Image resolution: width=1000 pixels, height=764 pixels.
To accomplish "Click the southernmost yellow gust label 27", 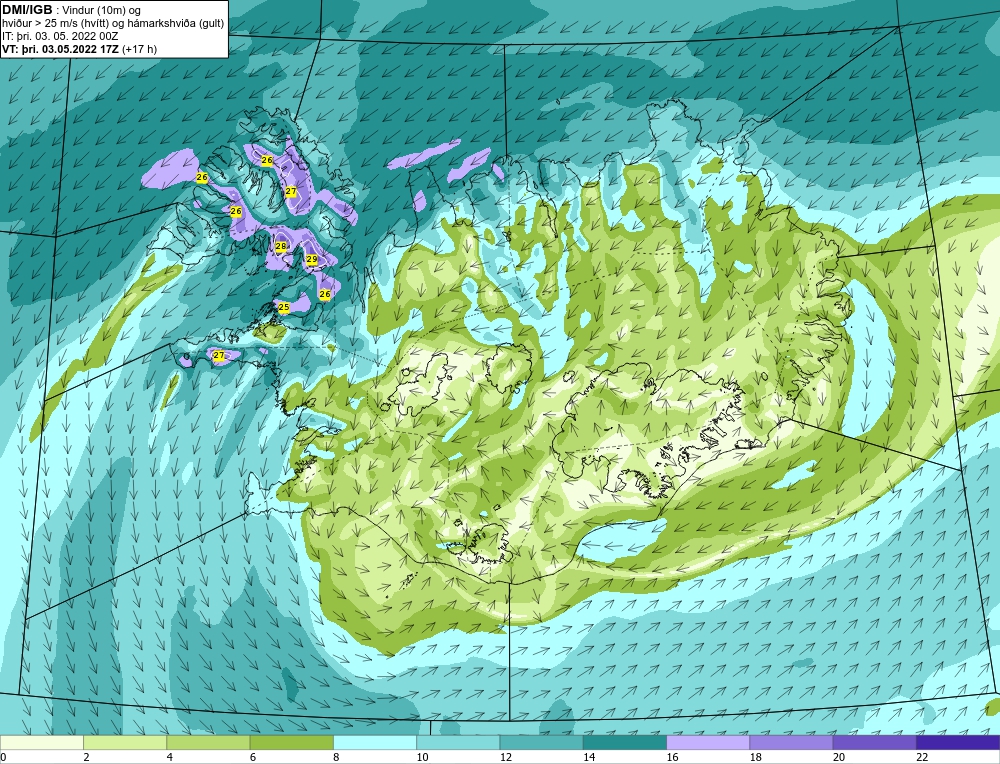I will [x=219, y=355].
